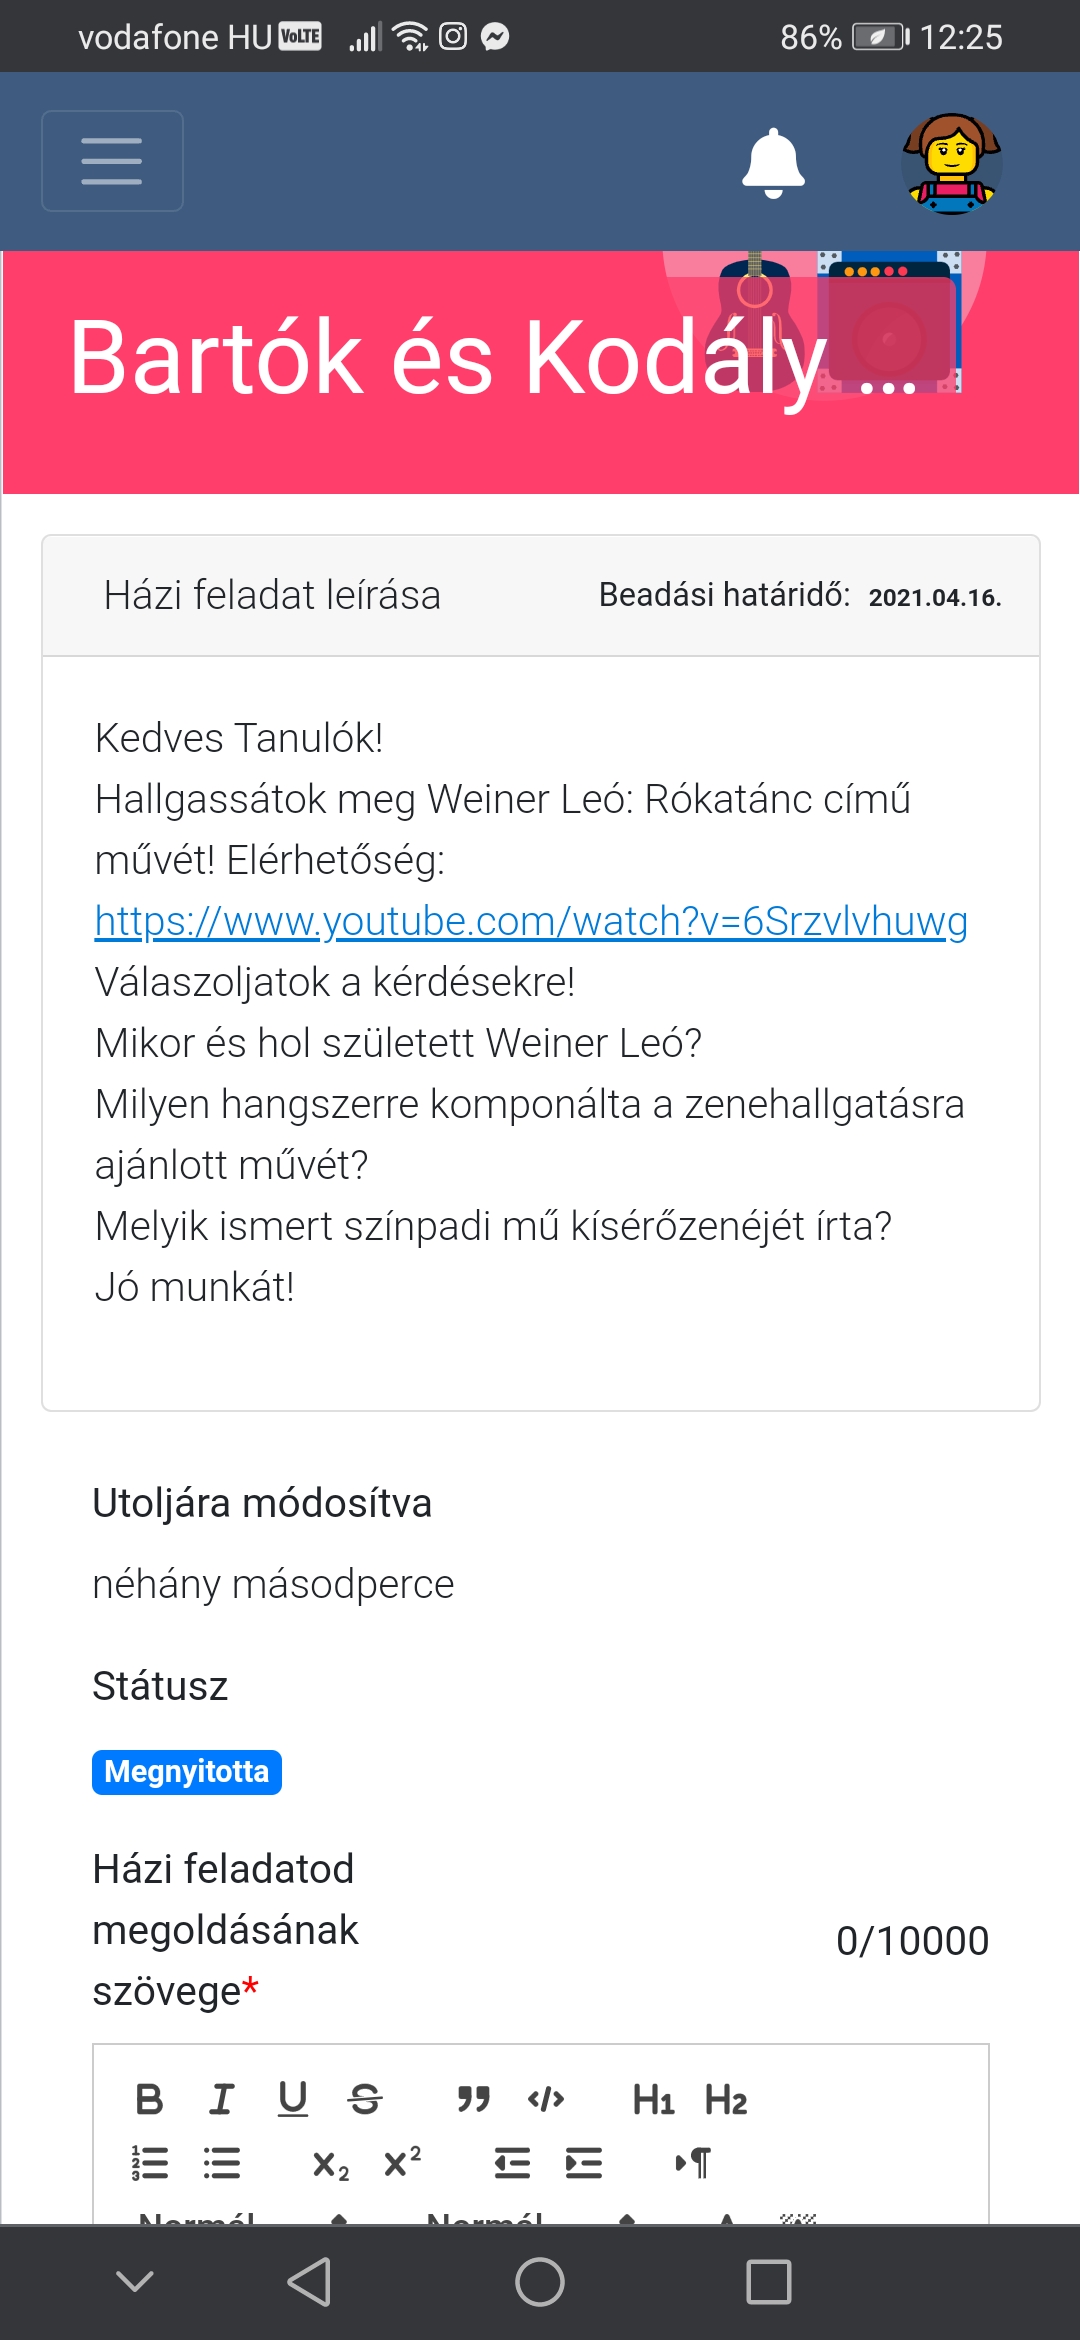Insert a code block
The image size is (1080, 2340).
(x=546, y=2099)
